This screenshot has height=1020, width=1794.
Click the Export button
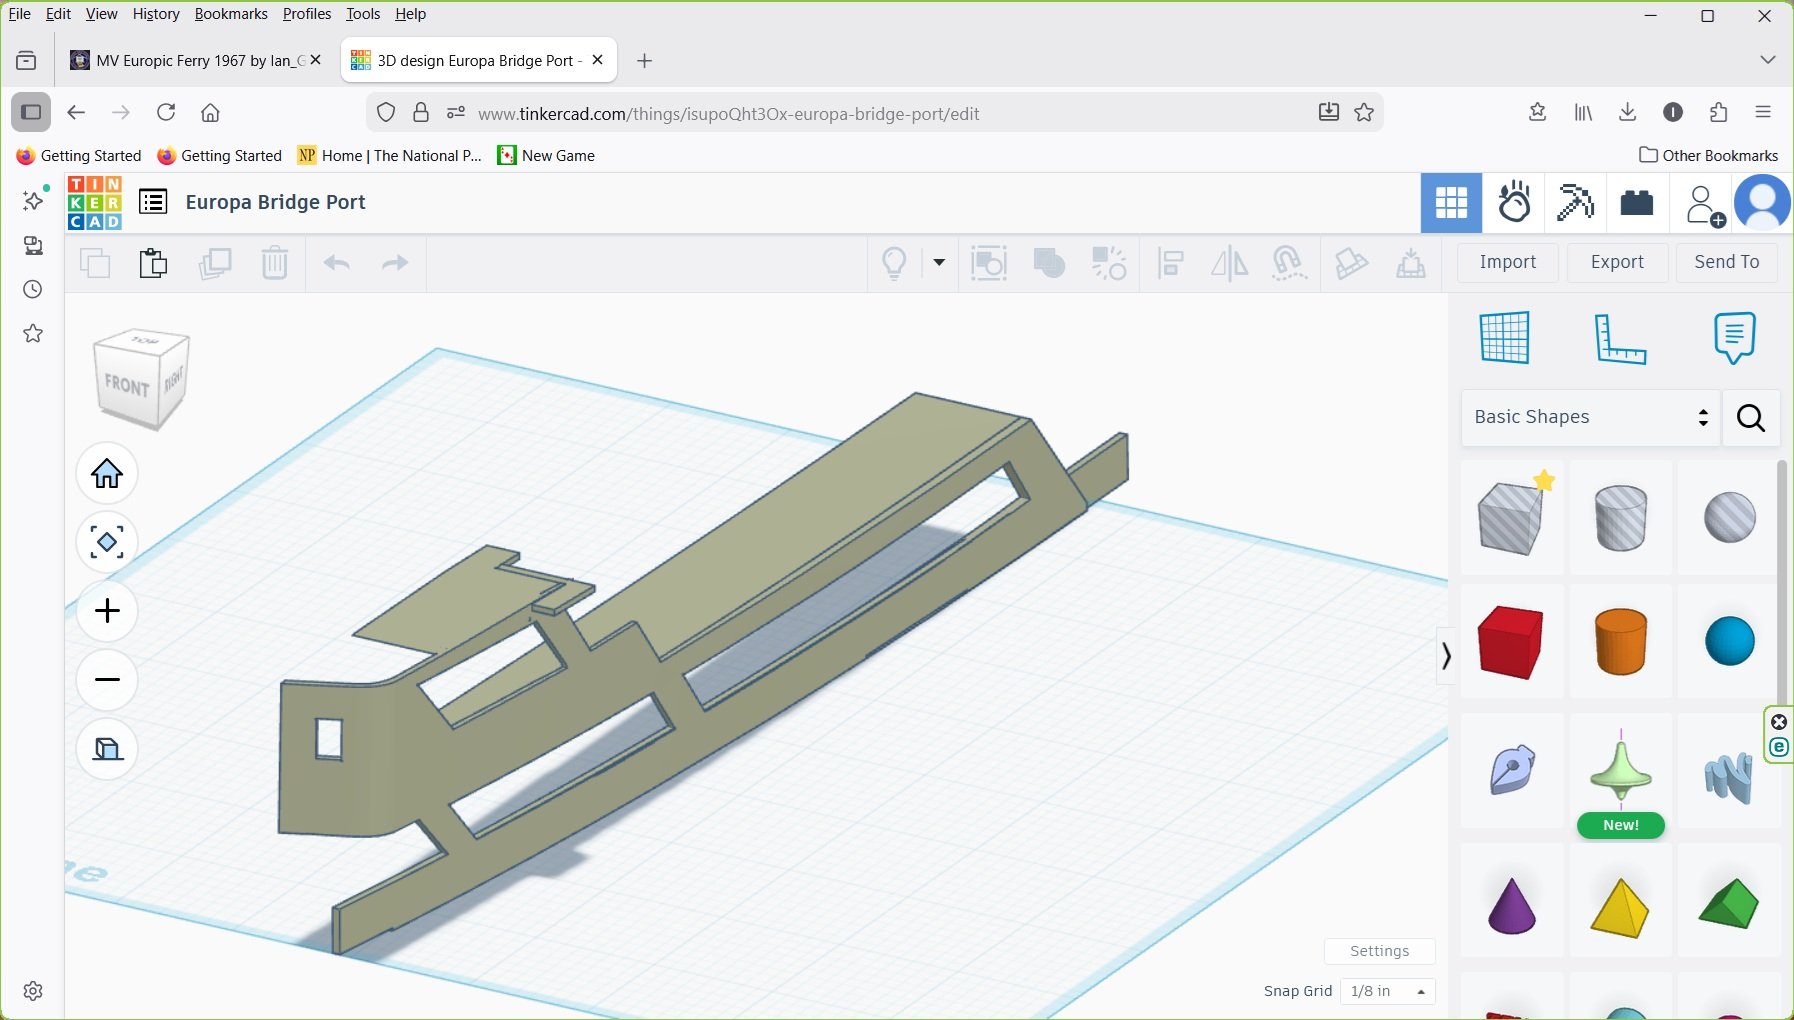click(x=1616, y=262)
